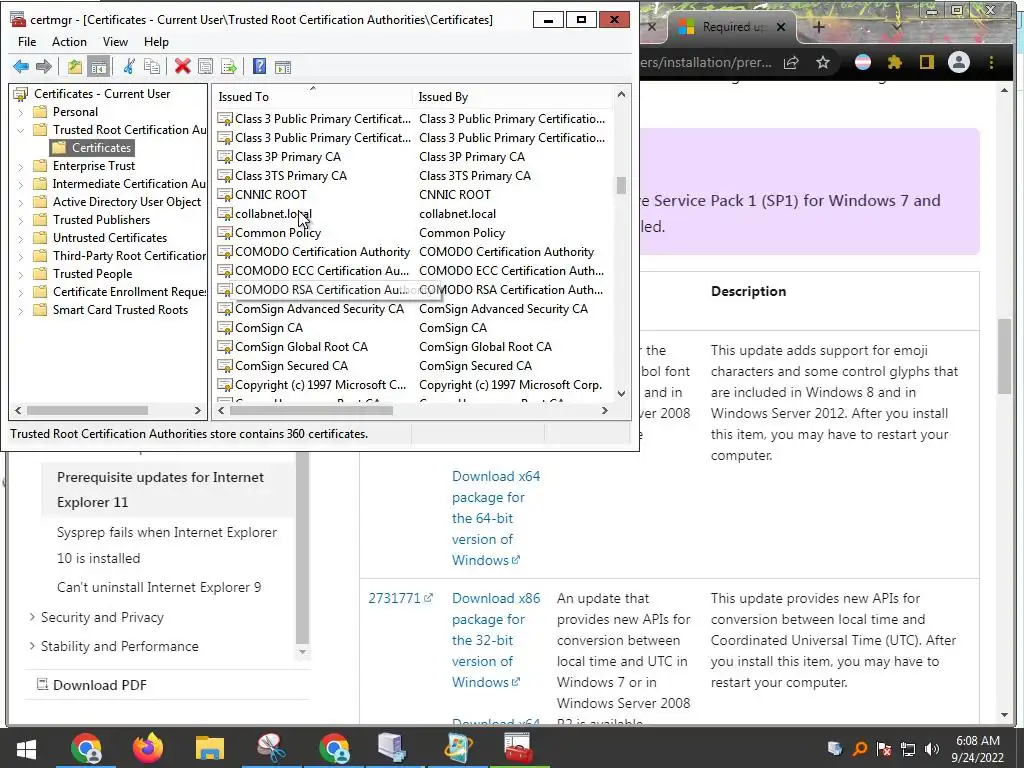The image size is (1024, 768).
Task: Click Download PDF in browser sidebar
Action: pos(92,685)
